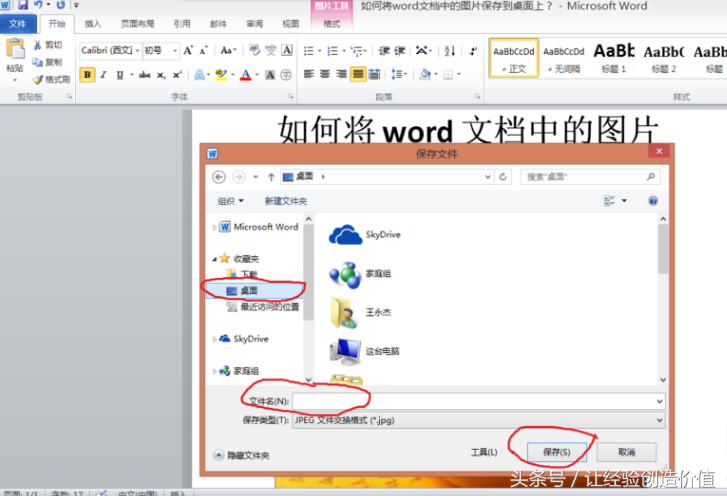Click the Numbering list icon
Image resolution: width=727 pixels, height=496 pixels.
[x=332, y=51]
